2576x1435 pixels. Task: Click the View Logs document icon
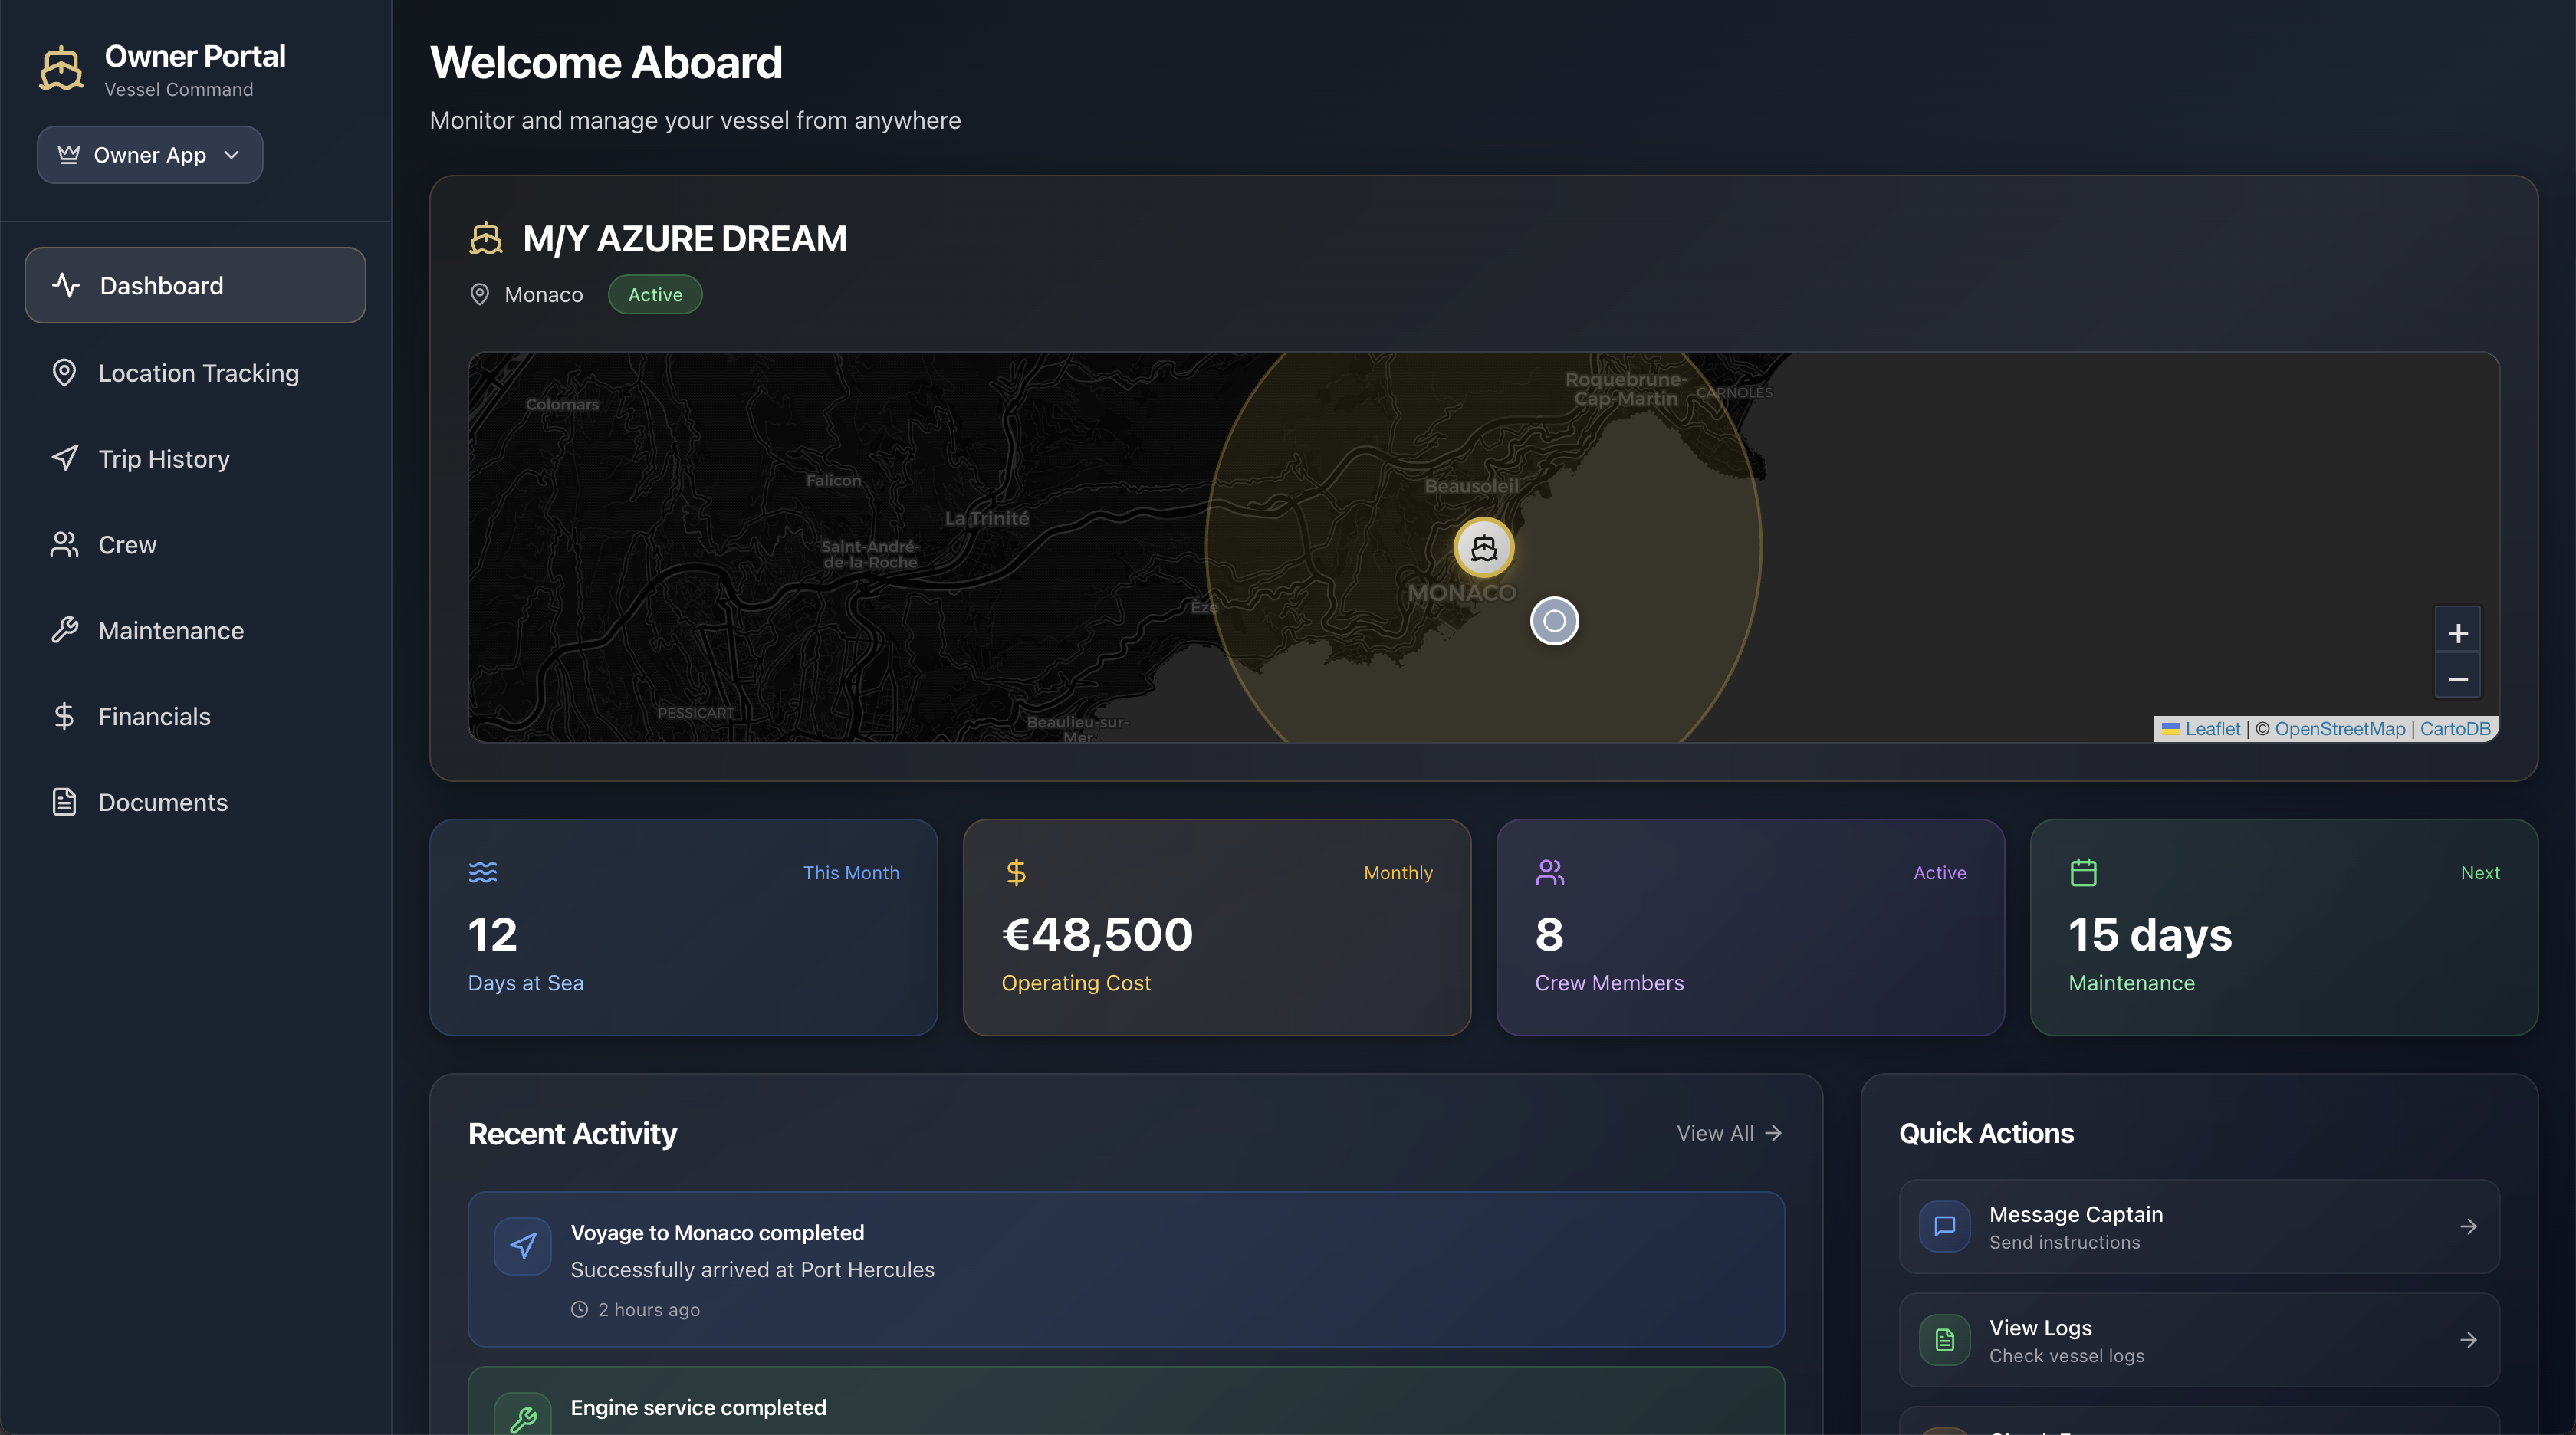tap(1944, 1339)
